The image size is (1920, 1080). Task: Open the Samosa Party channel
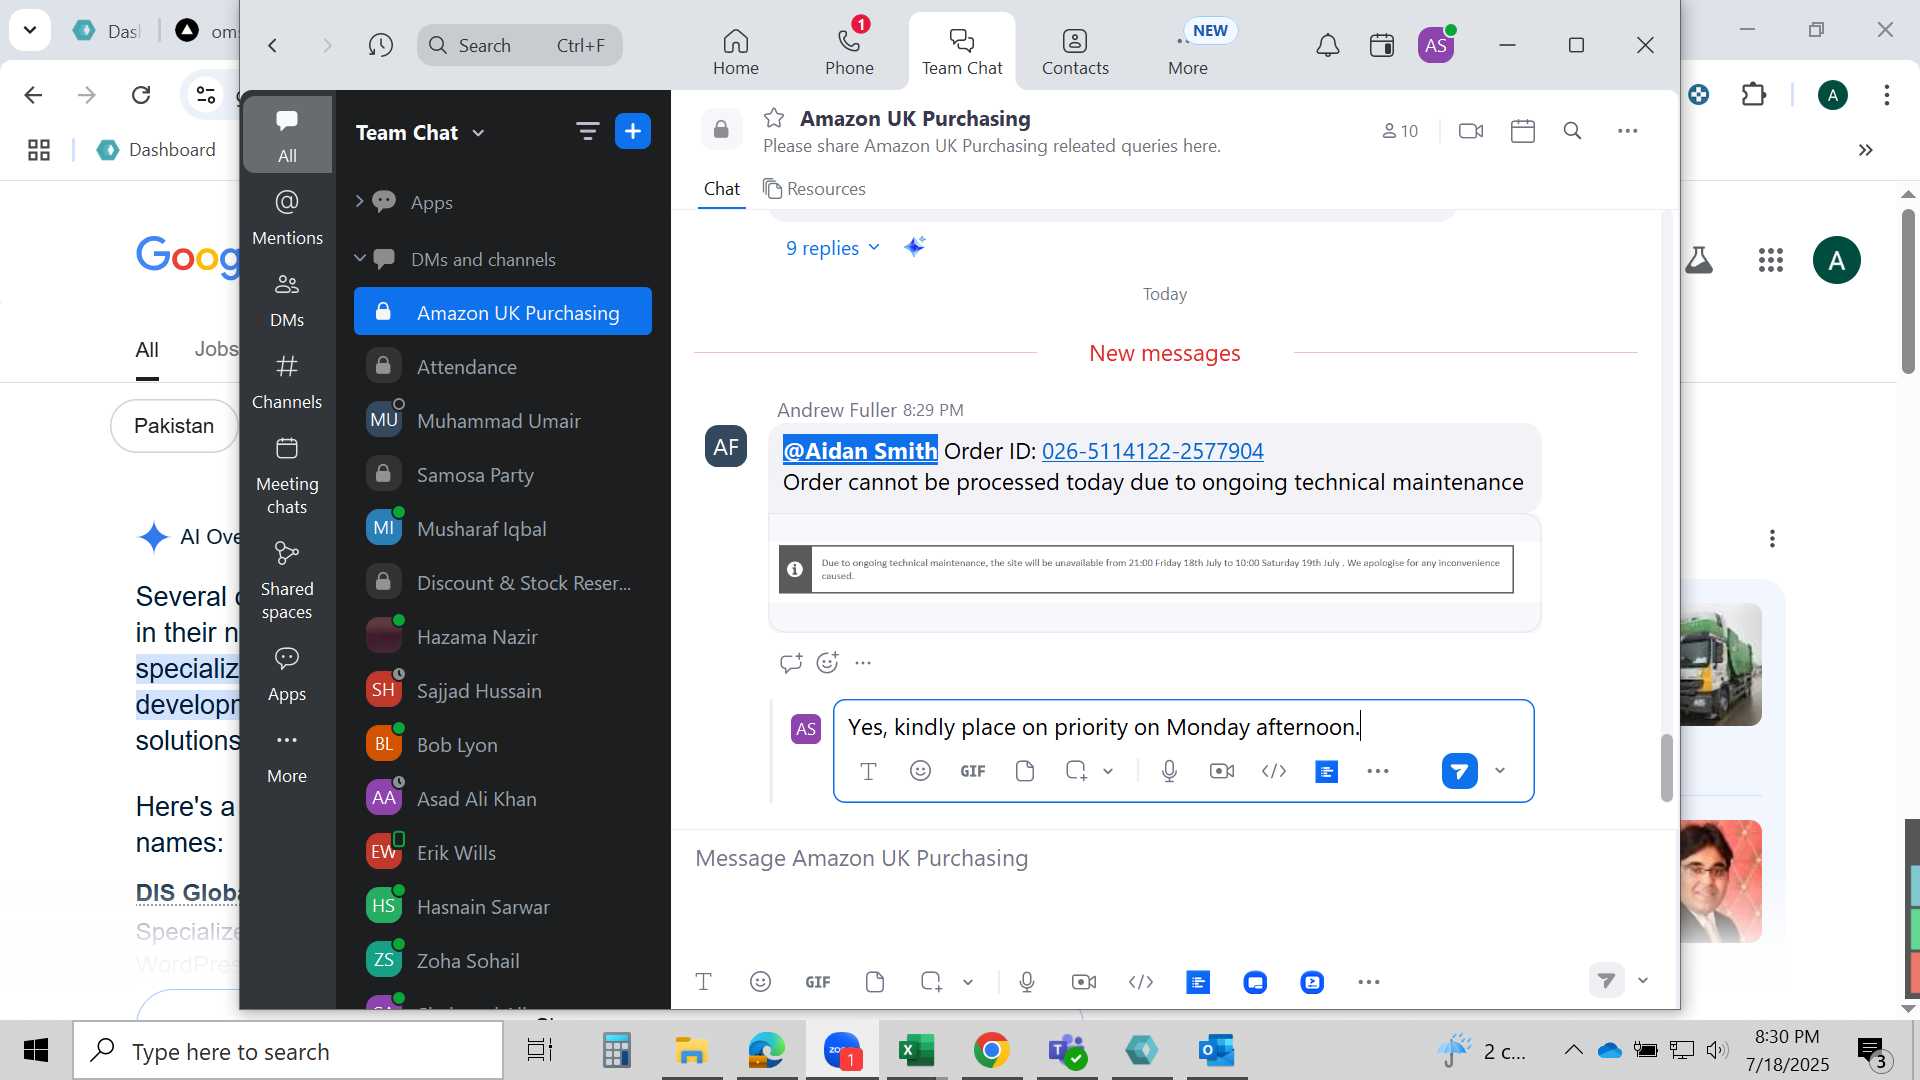503,475
